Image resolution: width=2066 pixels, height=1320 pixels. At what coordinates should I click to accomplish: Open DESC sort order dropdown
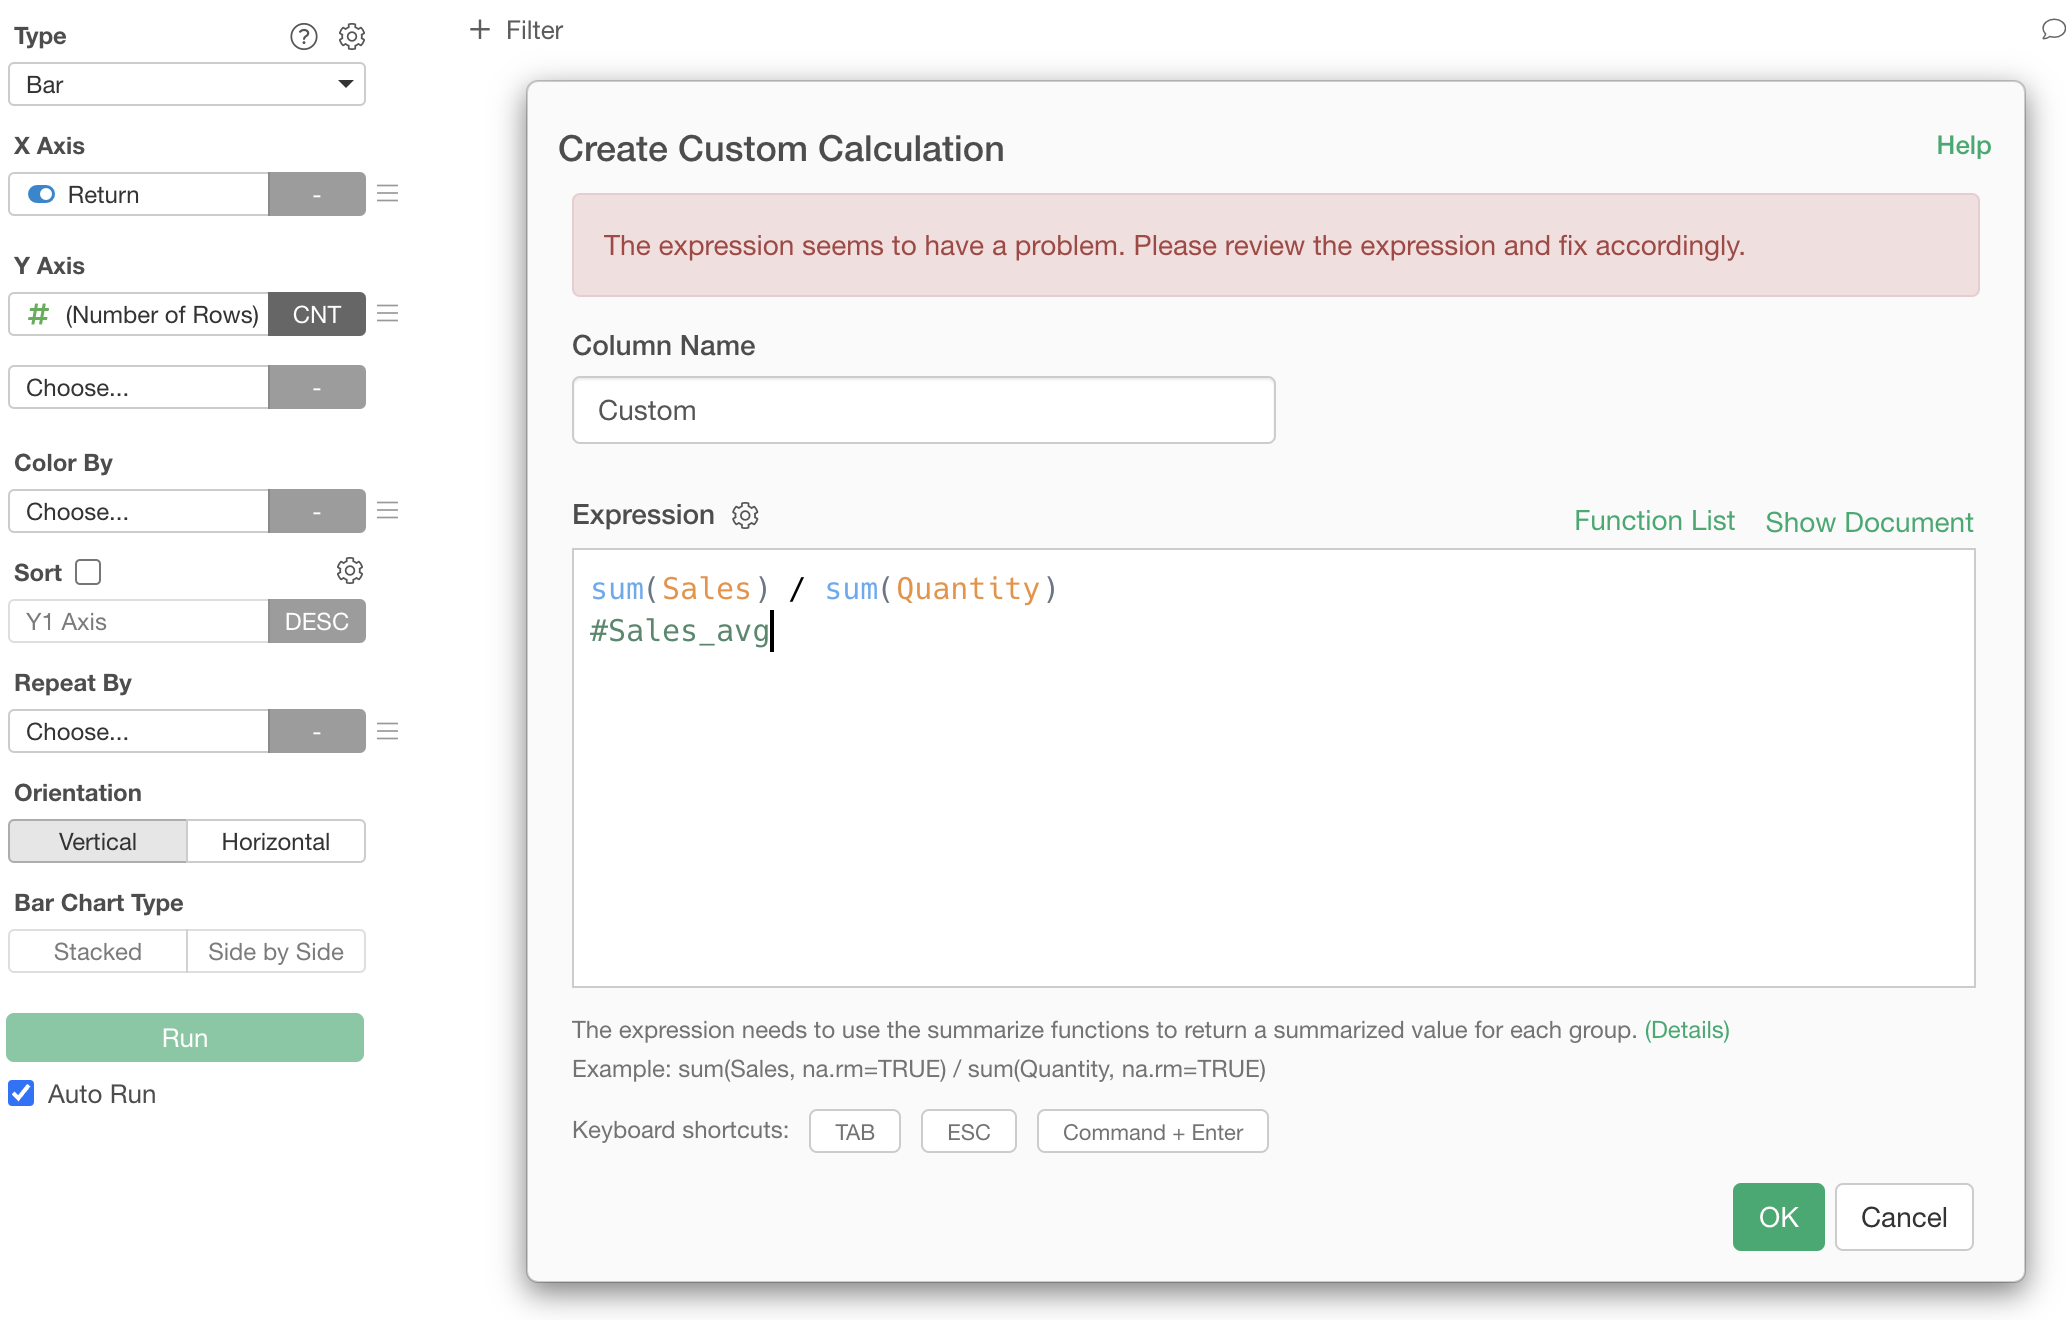[x=317, y=621]
